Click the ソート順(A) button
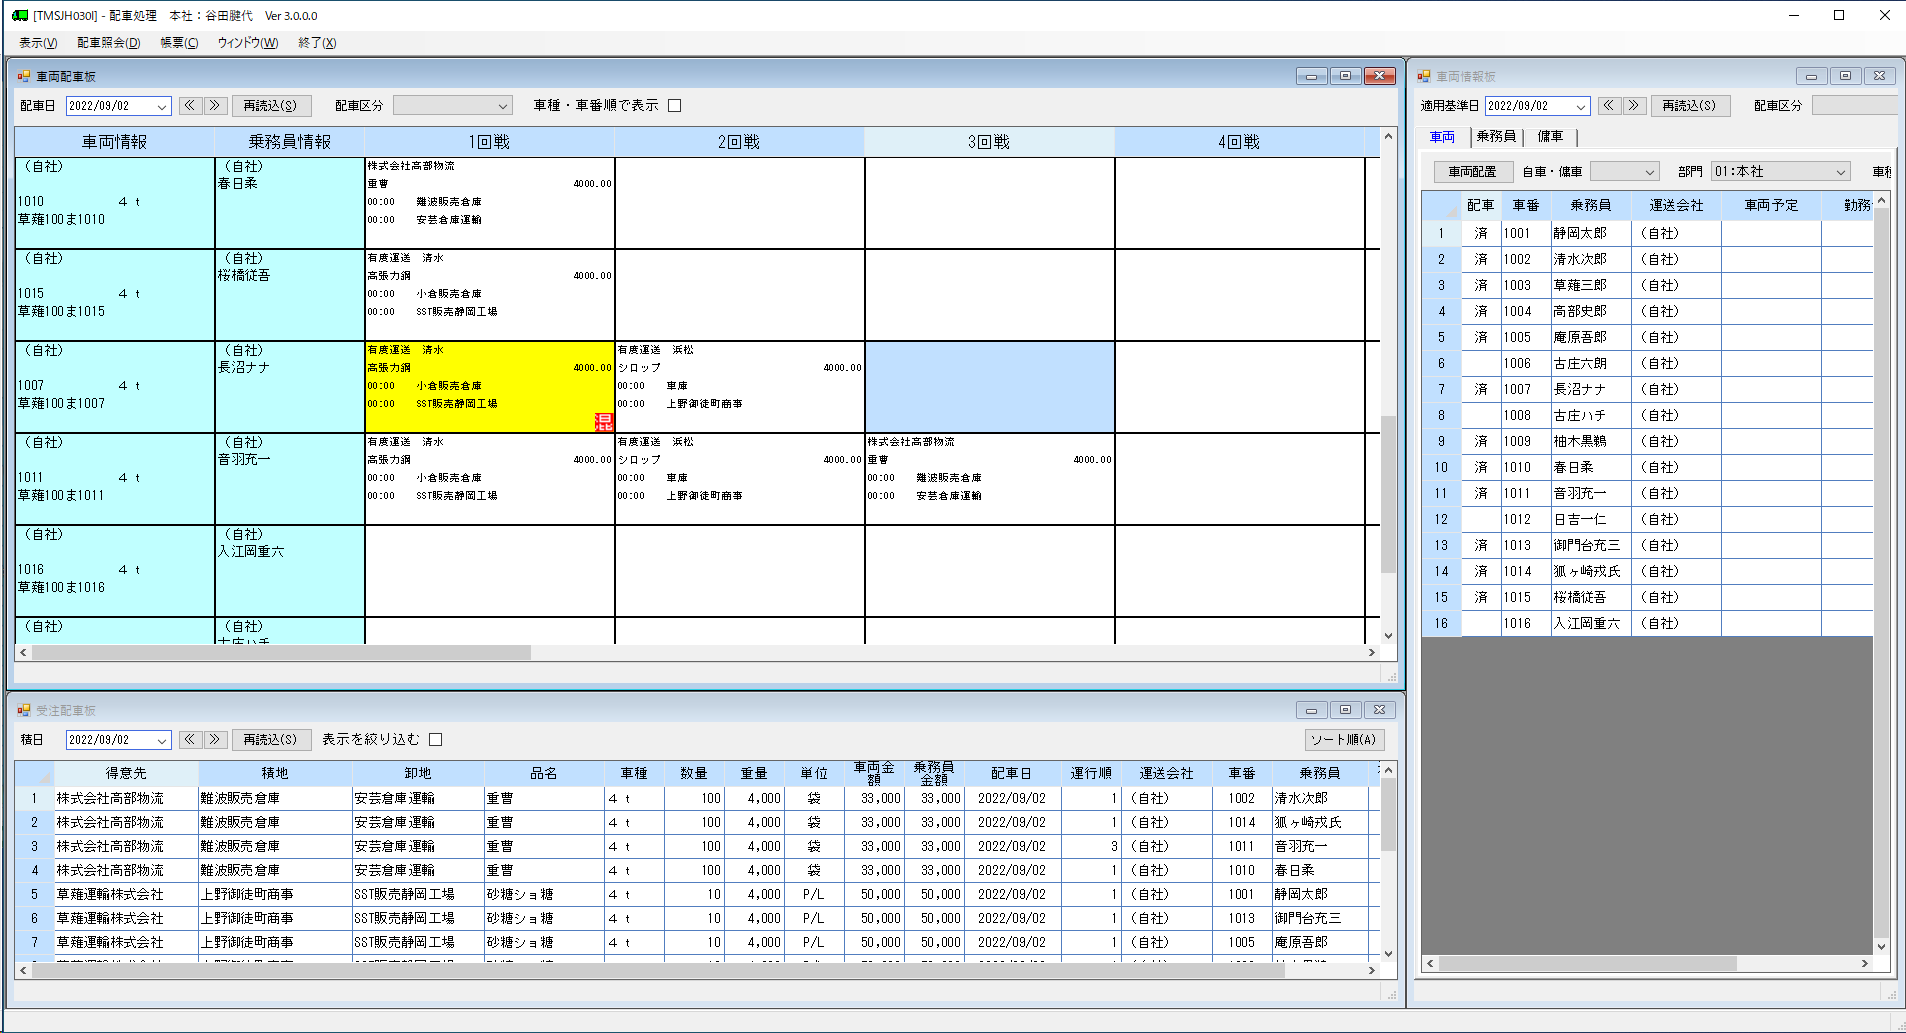 pos(1343,740)
